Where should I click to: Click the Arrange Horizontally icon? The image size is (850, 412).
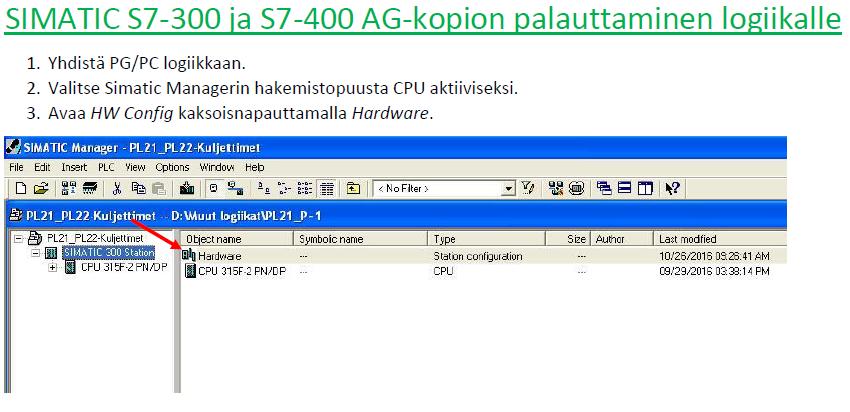[x=624, y=188]
